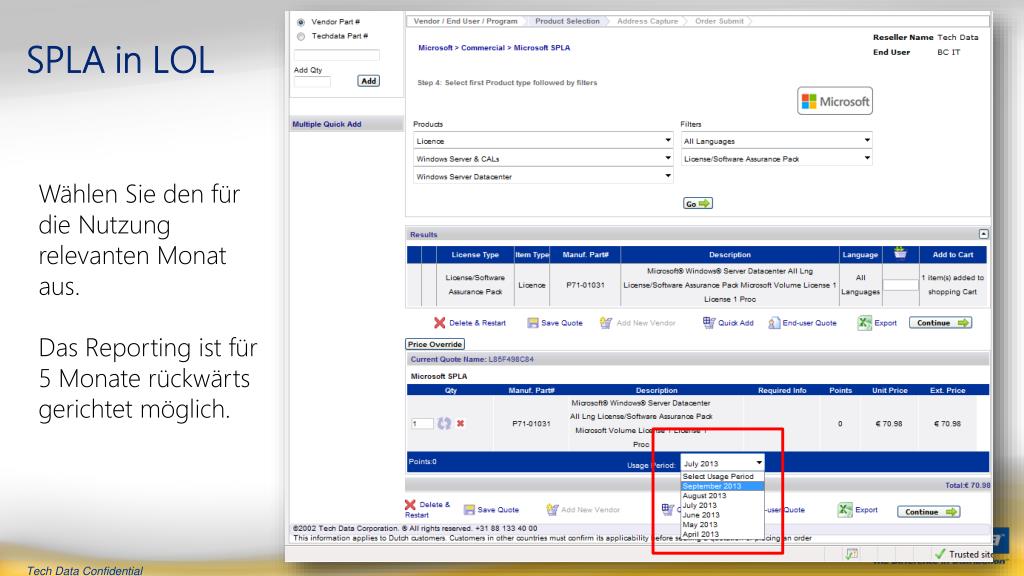Click the Language column header in Results
Viewport: 1024px width, 576px height.
(860, 255)
